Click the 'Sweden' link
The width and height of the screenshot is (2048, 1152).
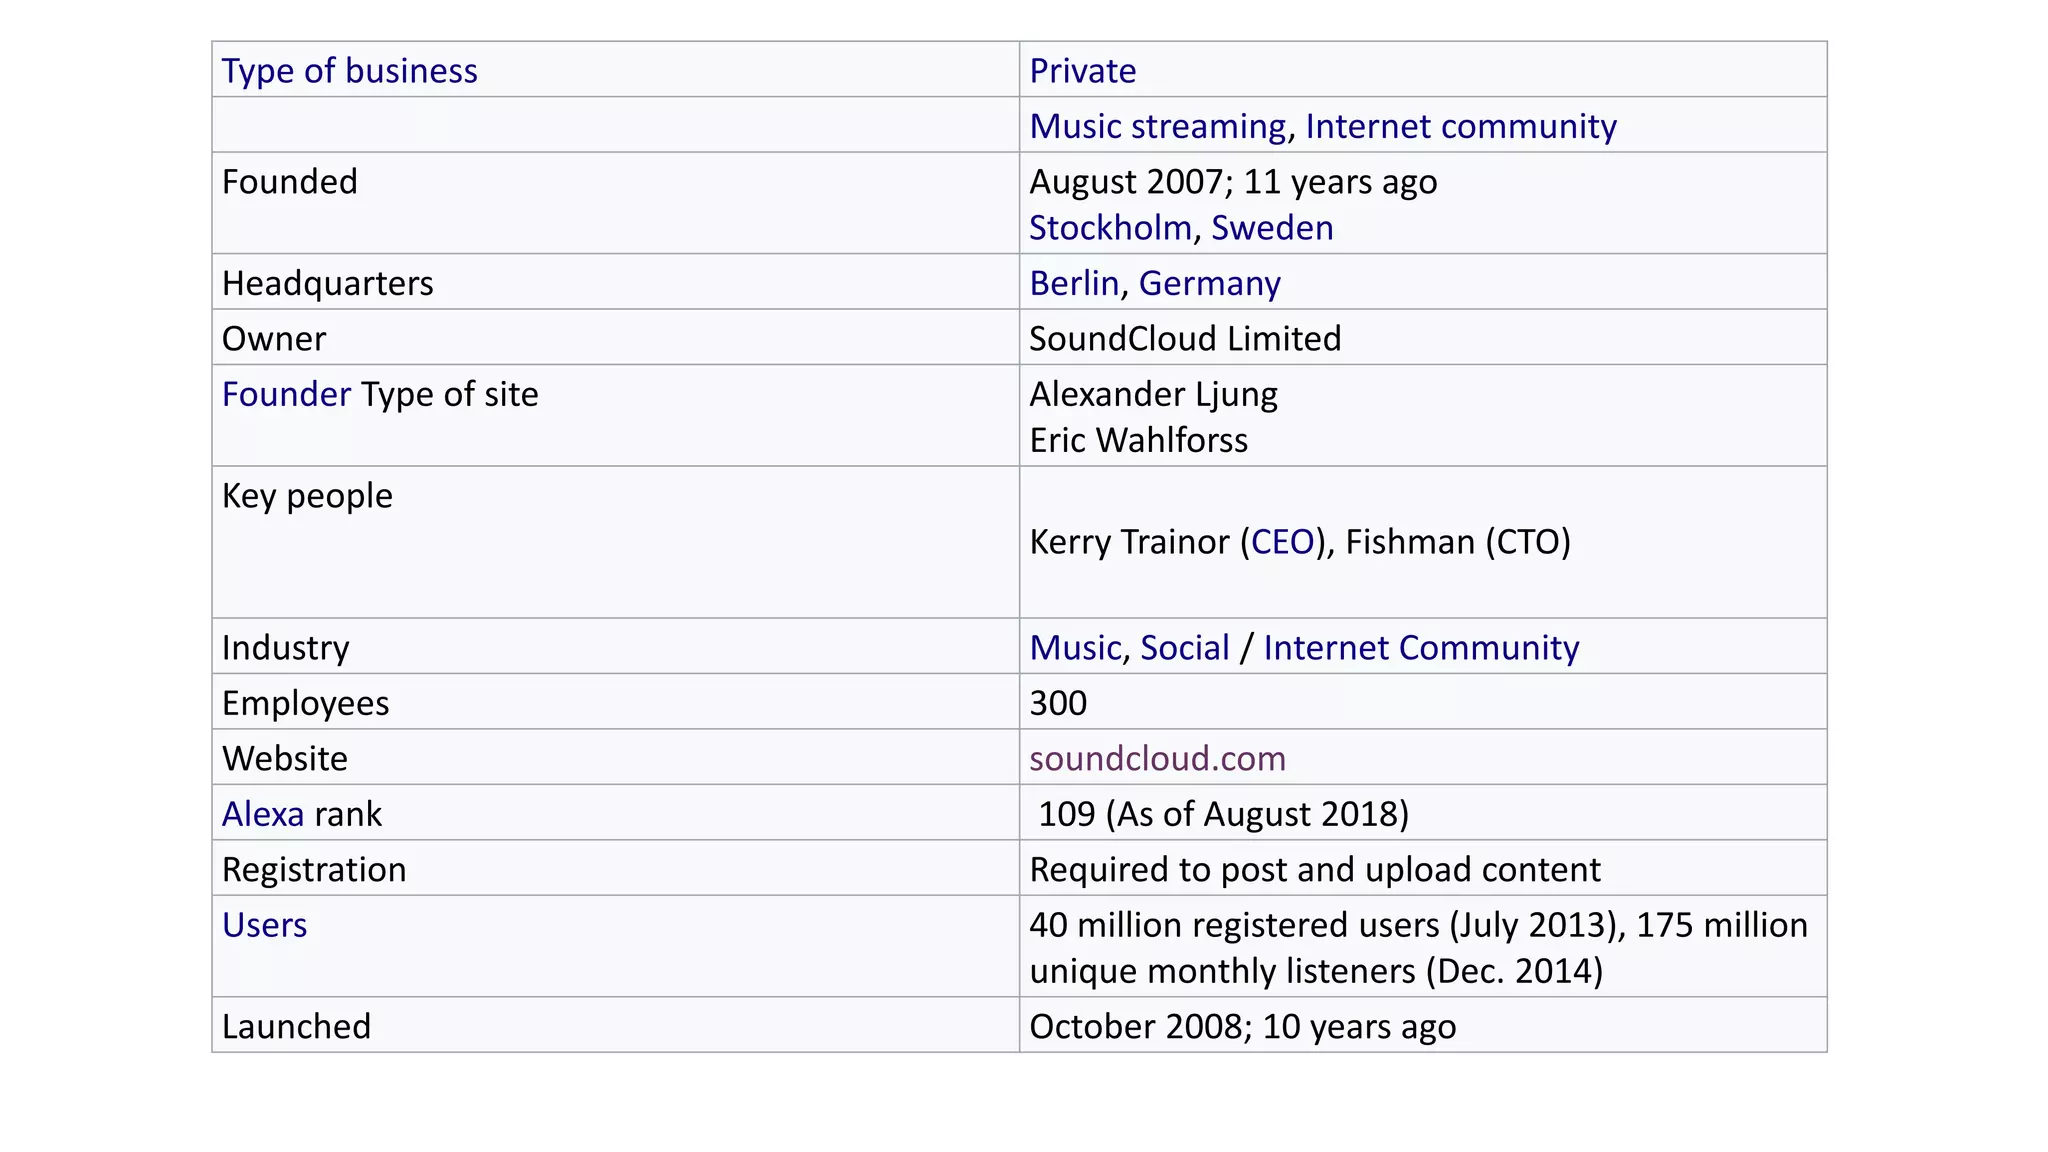click(x=1271, y=228)
